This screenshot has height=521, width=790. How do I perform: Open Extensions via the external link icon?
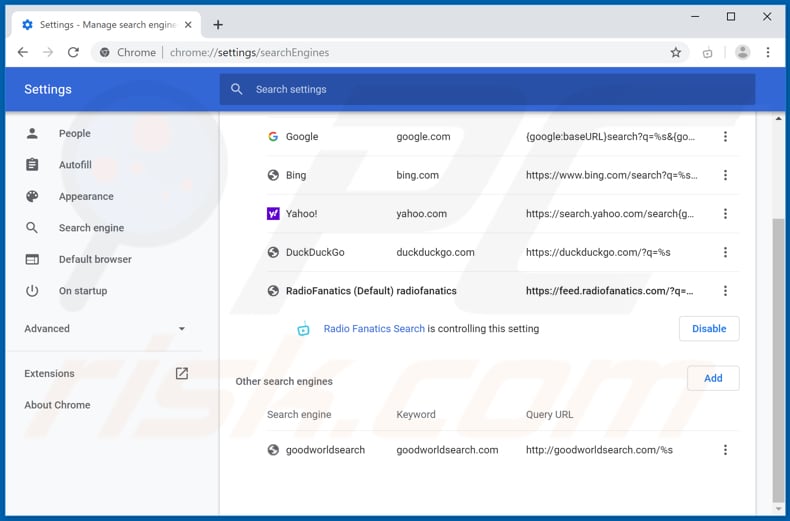pos(182,373)
